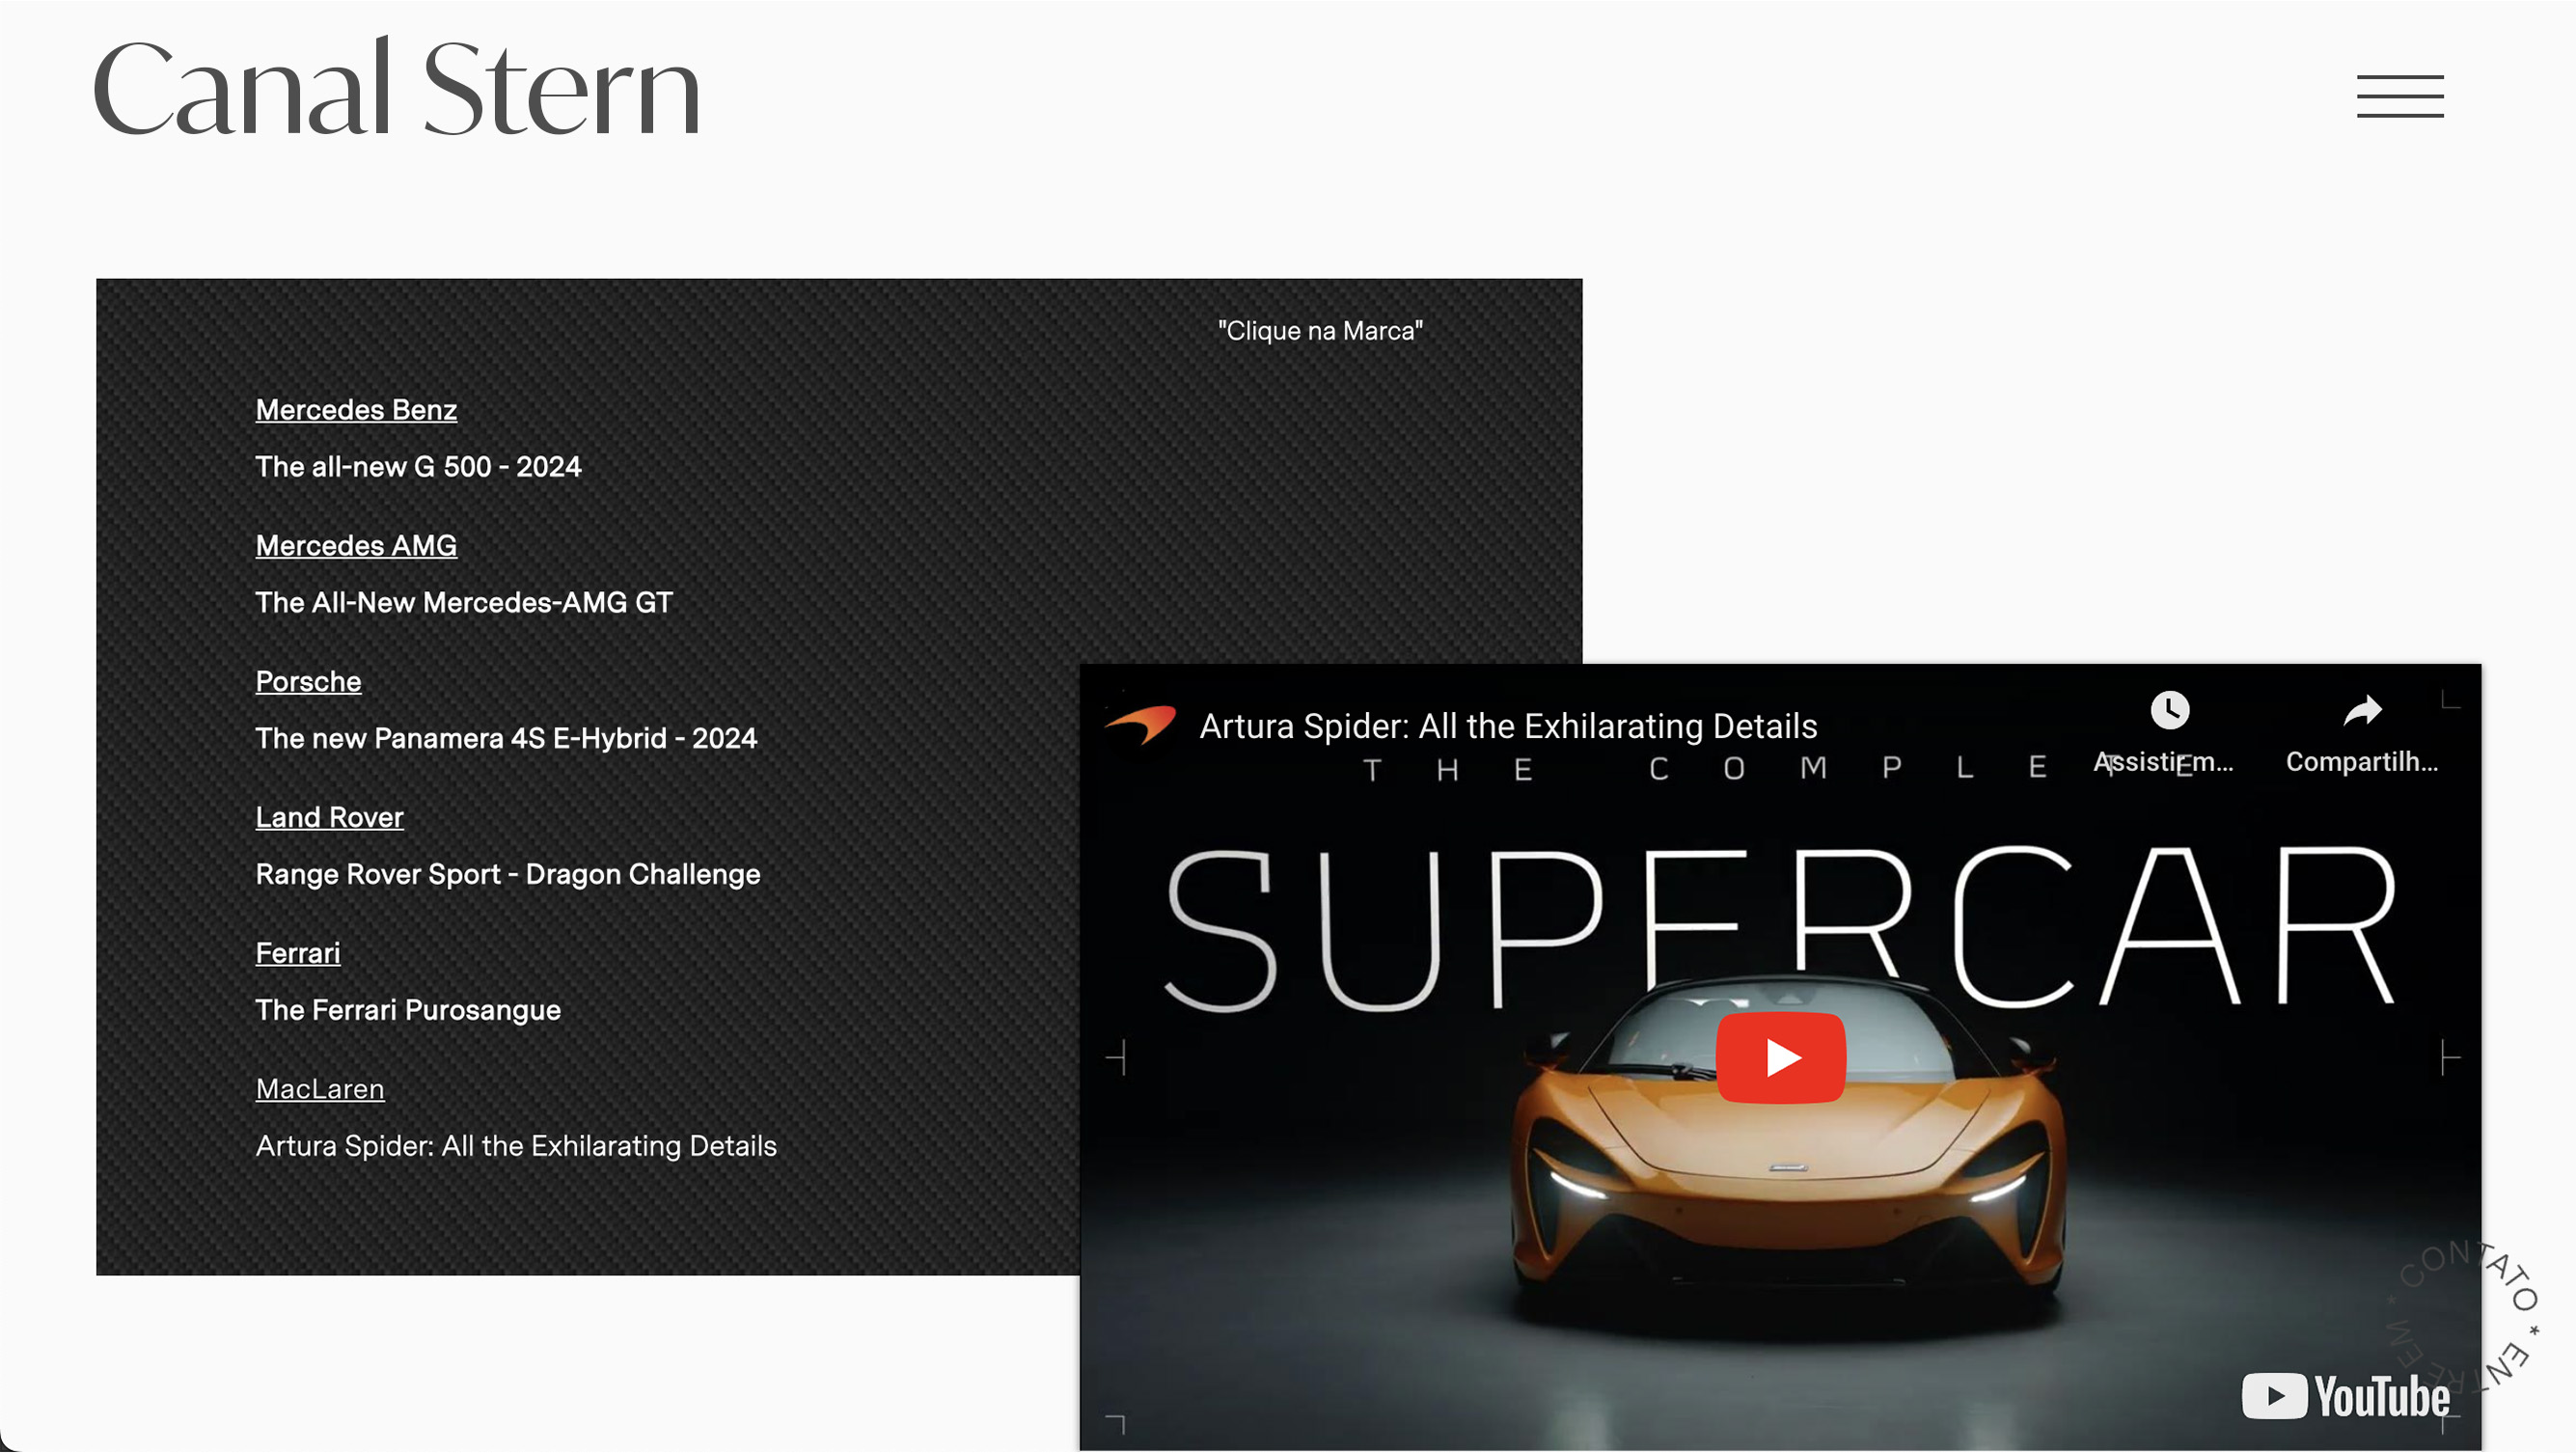Open YouTube logo link in video corner
The height and width of the screenshot is (1453, 2576).
2345,1396
